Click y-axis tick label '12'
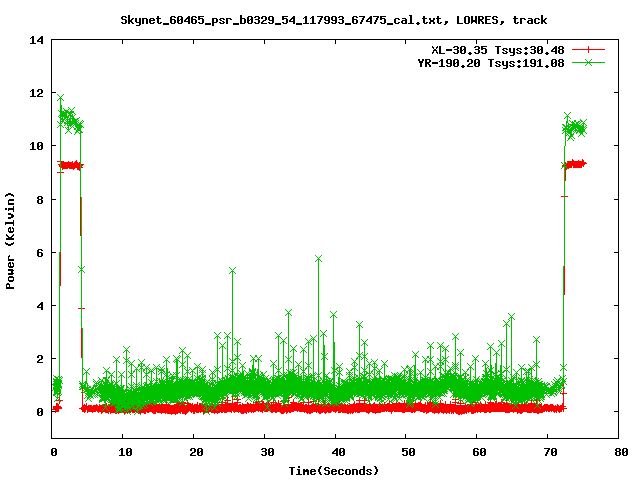640x480 pixels. pos(36,93)
